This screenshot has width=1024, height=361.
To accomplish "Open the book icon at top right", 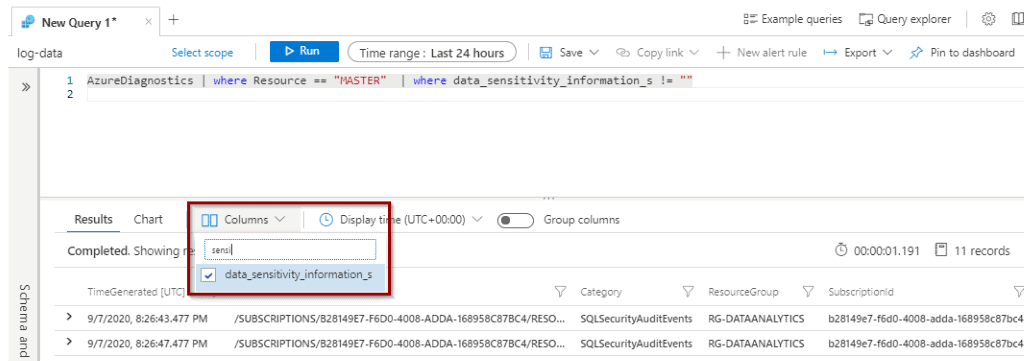I will pyautogui.click(x=1018, y=20).
